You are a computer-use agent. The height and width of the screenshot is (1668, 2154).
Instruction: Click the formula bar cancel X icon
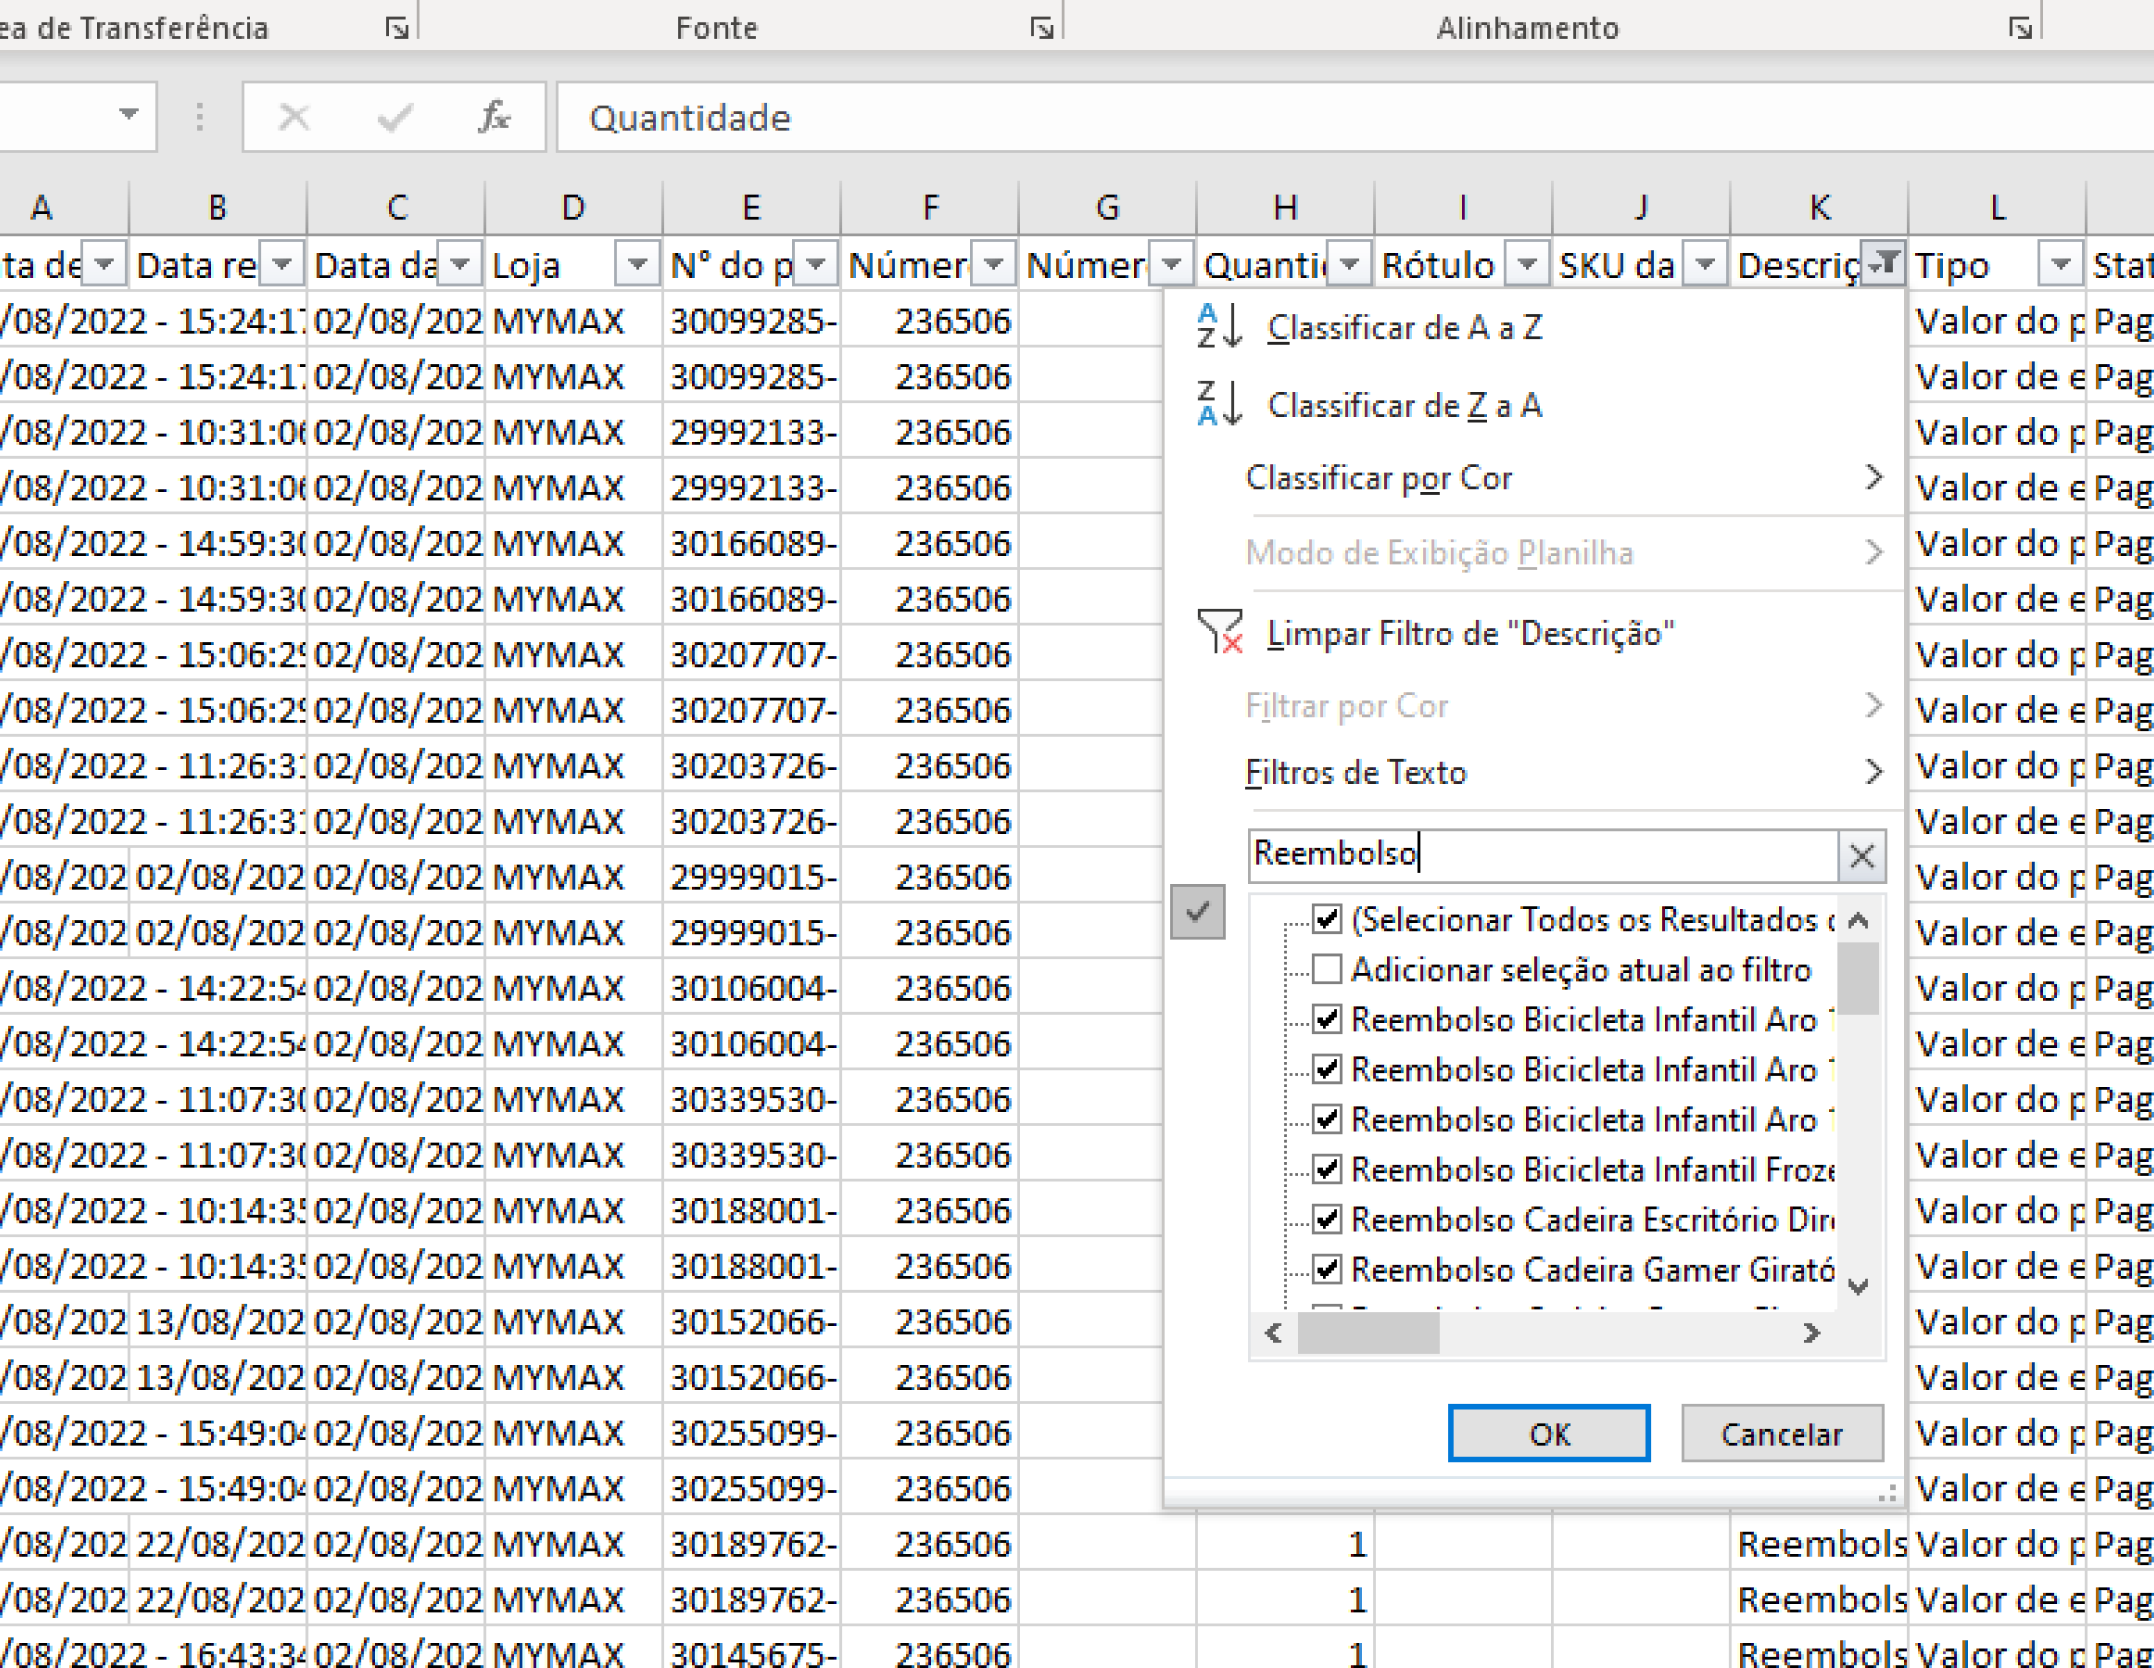[x=294, y=118]
